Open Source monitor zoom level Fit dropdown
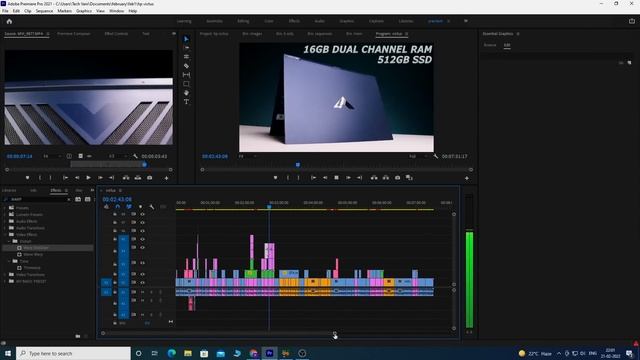This screenshot has width=640, height=360. pos(52,156)
